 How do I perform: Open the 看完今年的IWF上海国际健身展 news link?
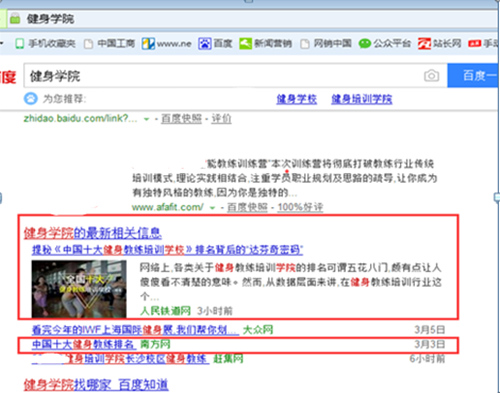click(135, 330)
